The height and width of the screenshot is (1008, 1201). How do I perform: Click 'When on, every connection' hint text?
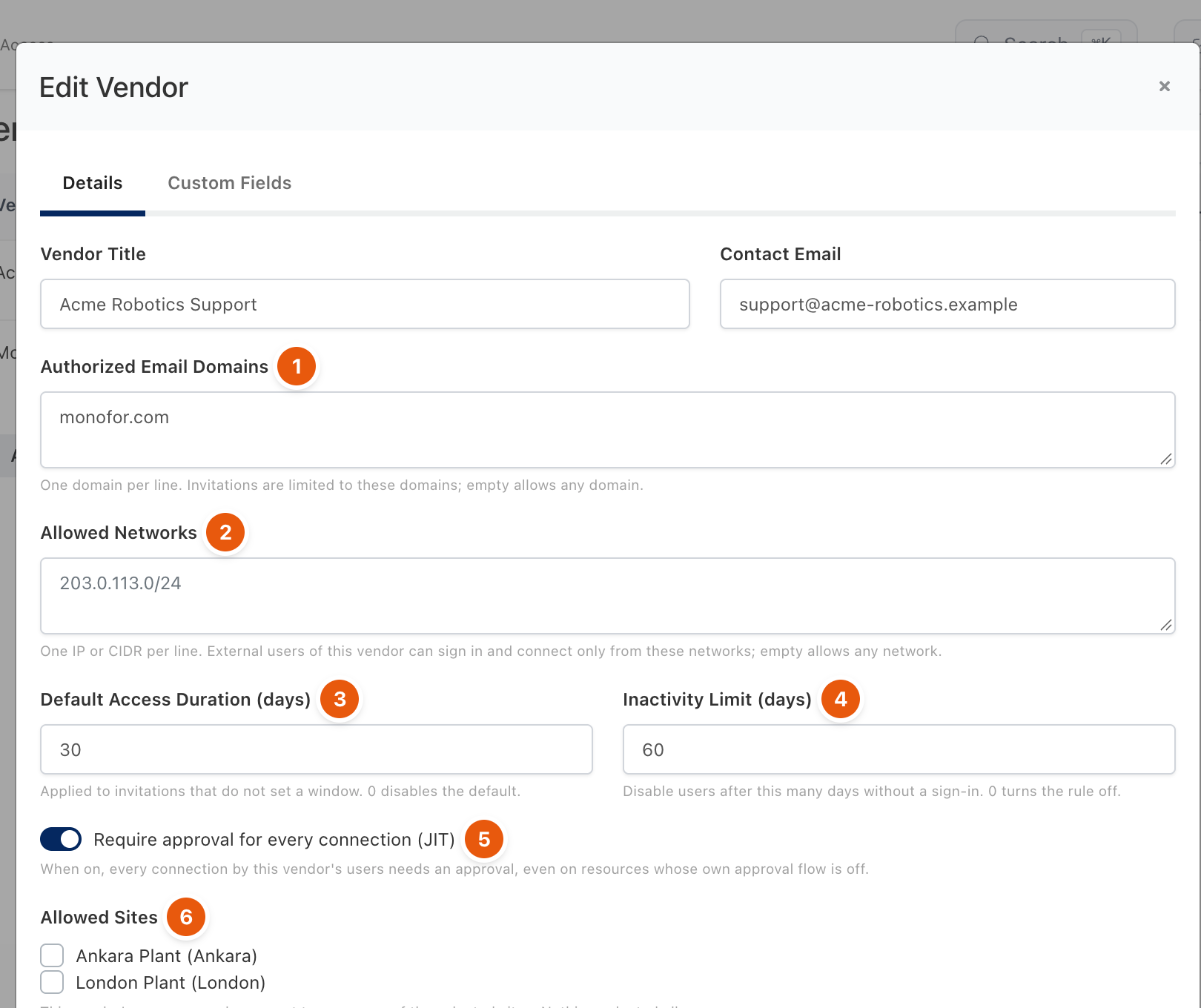[454, 869]
